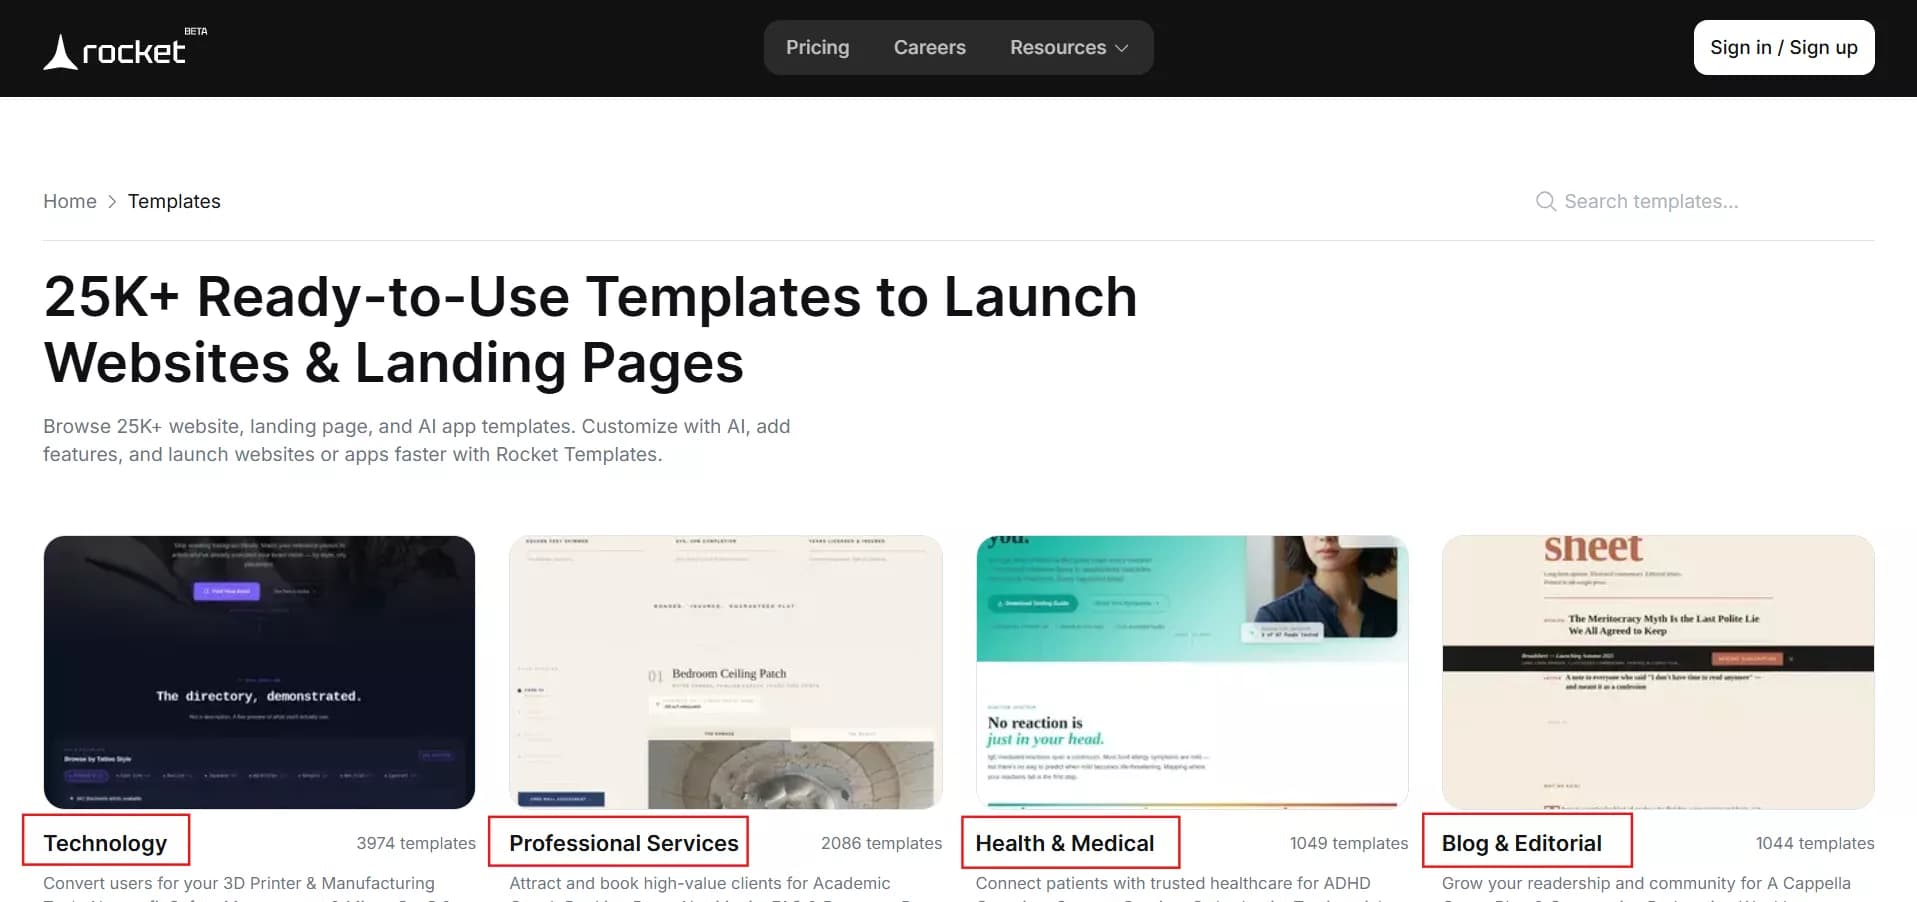This screenshot has height=902, width=1917.
Task: Navigate to Home via breadcrumb
Action: pyautogui.click(x=70, y=202)
